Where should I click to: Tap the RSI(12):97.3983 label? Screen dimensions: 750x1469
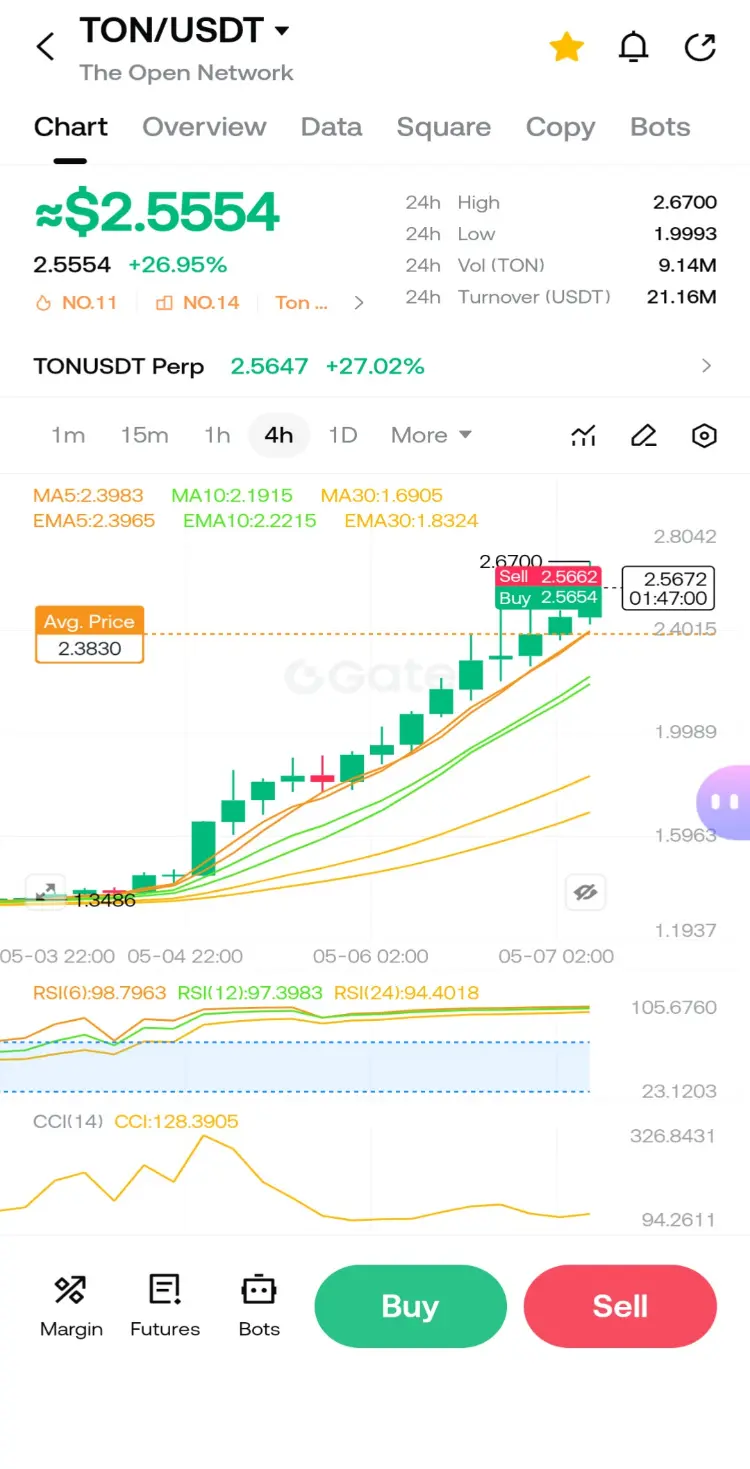[x=250, y=993]
